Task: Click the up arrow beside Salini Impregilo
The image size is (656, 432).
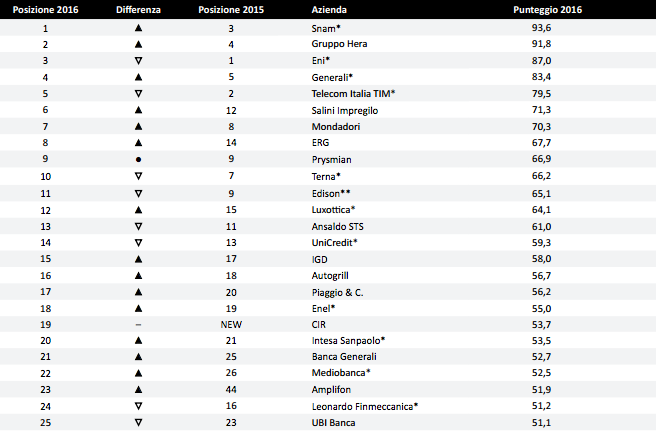Action: (x=138, y=110)
